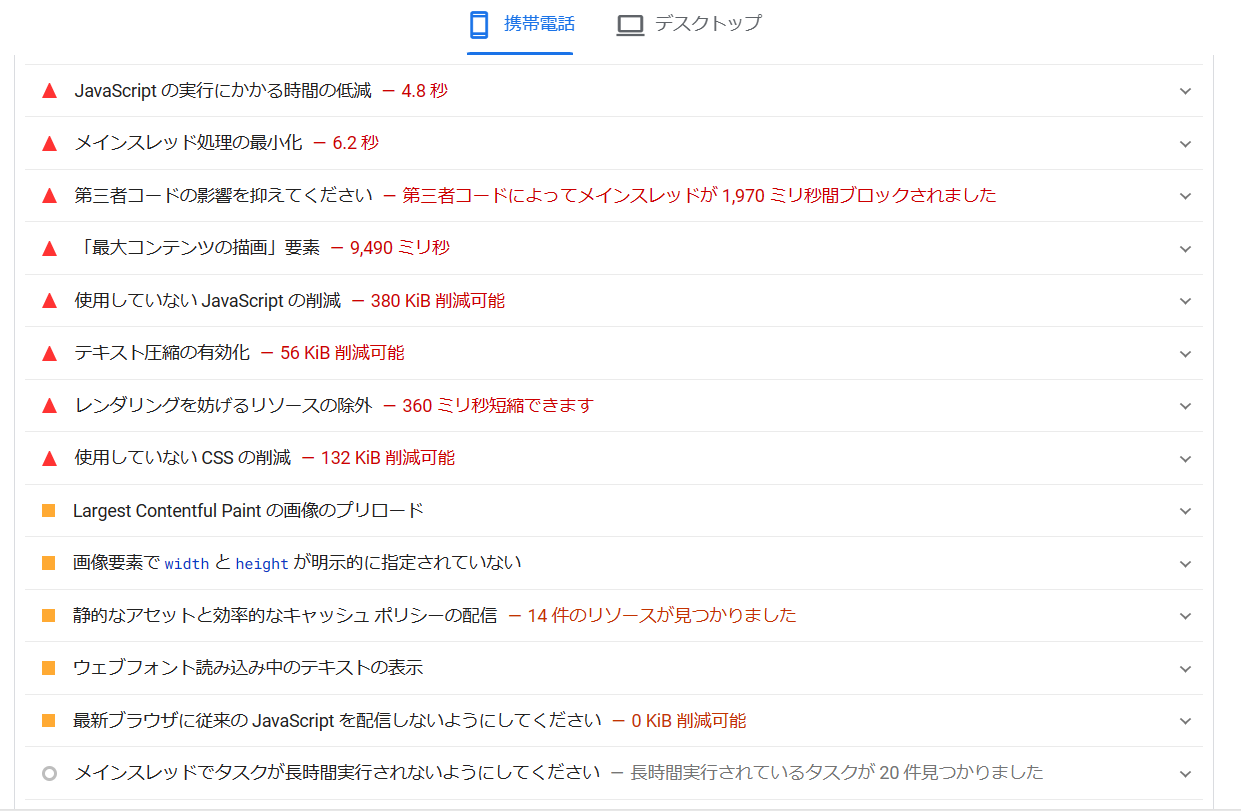This screenshot has width=1241, height=811.
Task: Click the 380 KiB 削減可能 savings text
Action: pos(437,301)
